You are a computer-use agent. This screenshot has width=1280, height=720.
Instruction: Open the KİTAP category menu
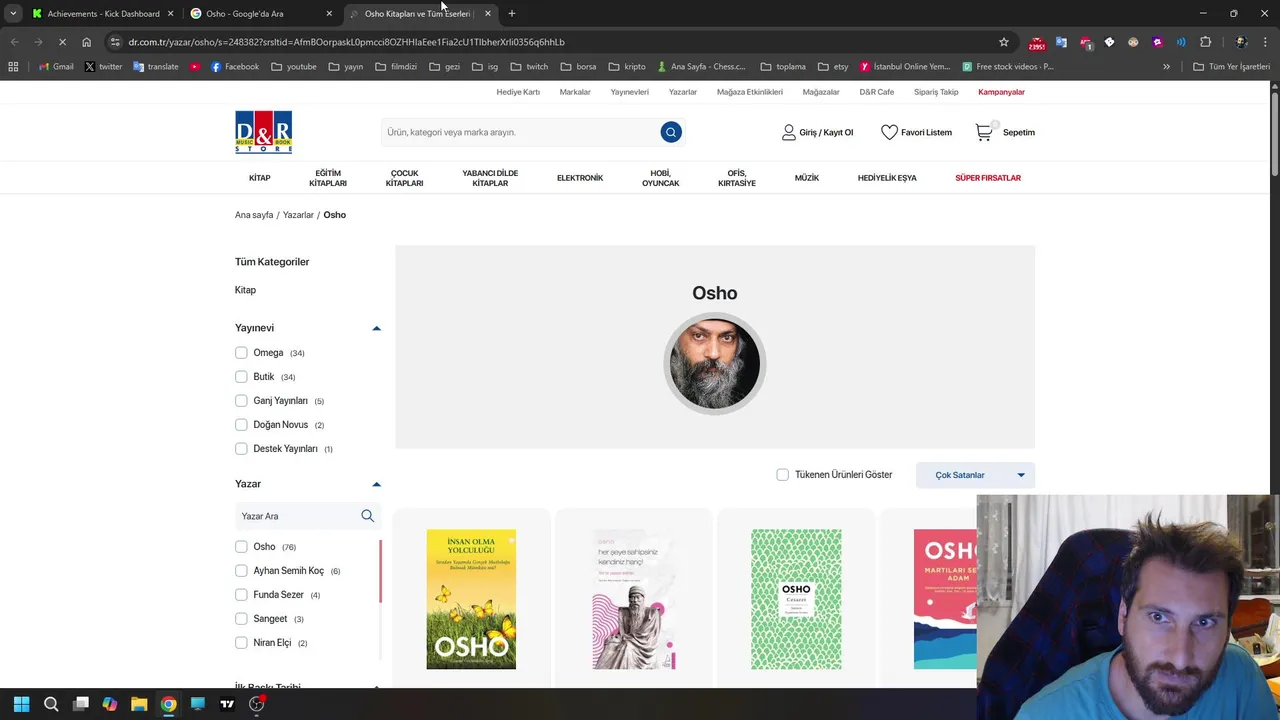pos(260,178)
